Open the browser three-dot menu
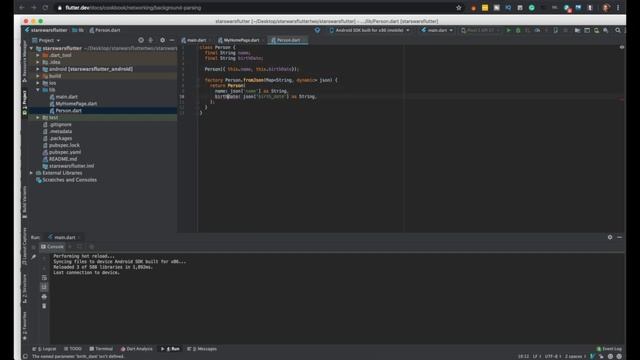This screenshot has width=640, height=360. point(618,8)
